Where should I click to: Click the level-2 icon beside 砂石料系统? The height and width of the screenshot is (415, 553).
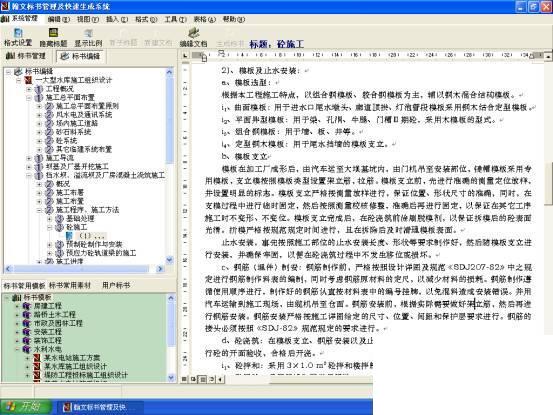pos(49,132)
